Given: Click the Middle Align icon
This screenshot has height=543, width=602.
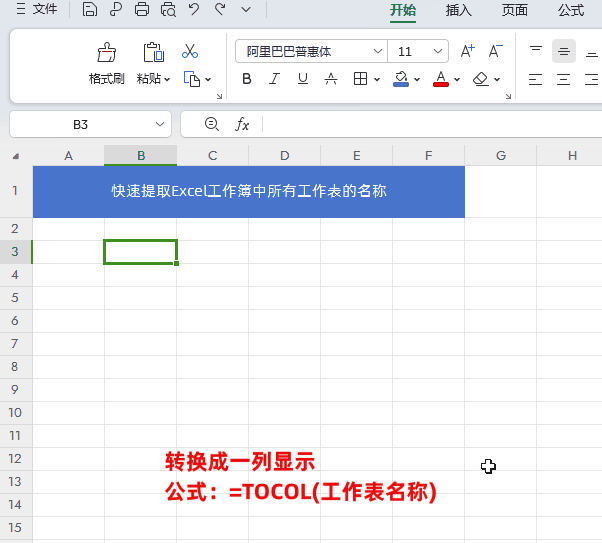Looking at the screenshot, I should 564,51.
